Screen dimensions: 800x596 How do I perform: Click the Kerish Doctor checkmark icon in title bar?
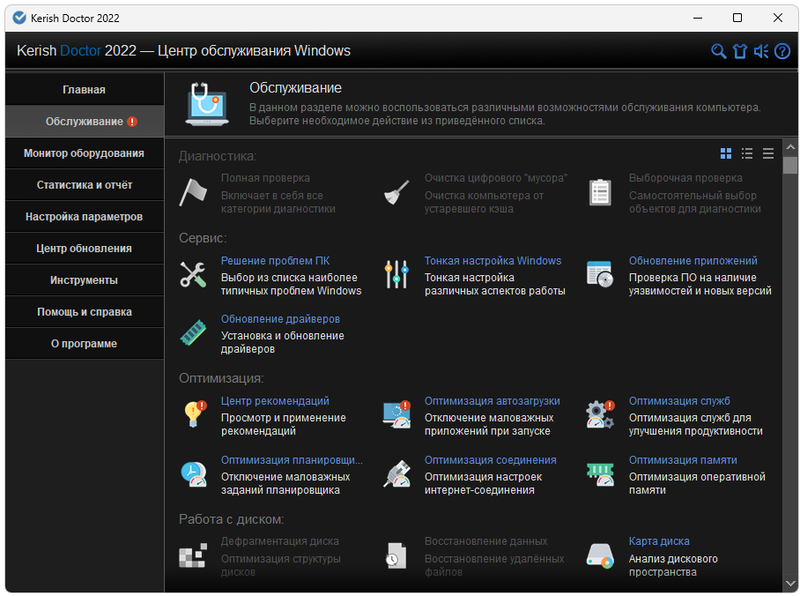(19, 18)
